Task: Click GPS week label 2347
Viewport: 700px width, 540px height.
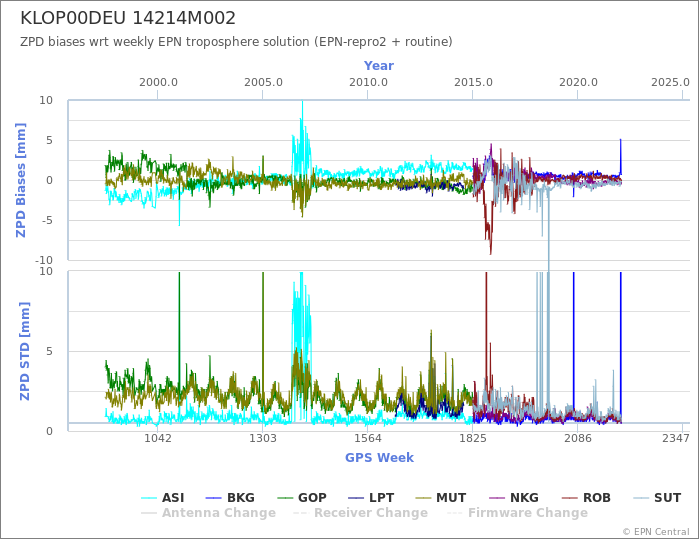Action: (x=676, y=438)
